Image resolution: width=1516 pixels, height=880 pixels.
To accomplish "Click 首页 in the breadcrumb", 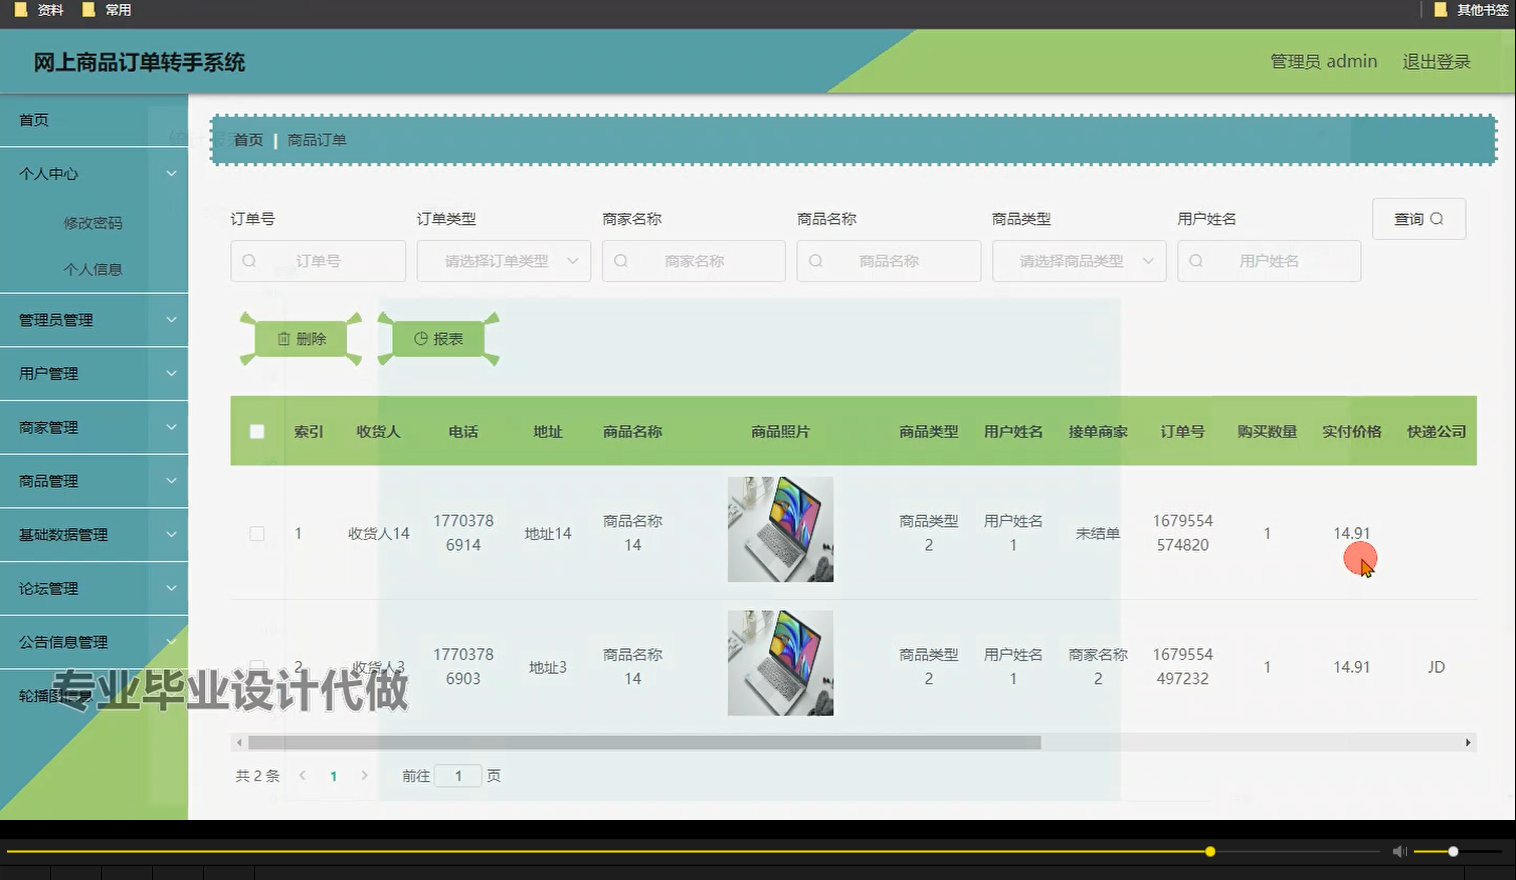I will pyautogui.click(x=247, y=139).
